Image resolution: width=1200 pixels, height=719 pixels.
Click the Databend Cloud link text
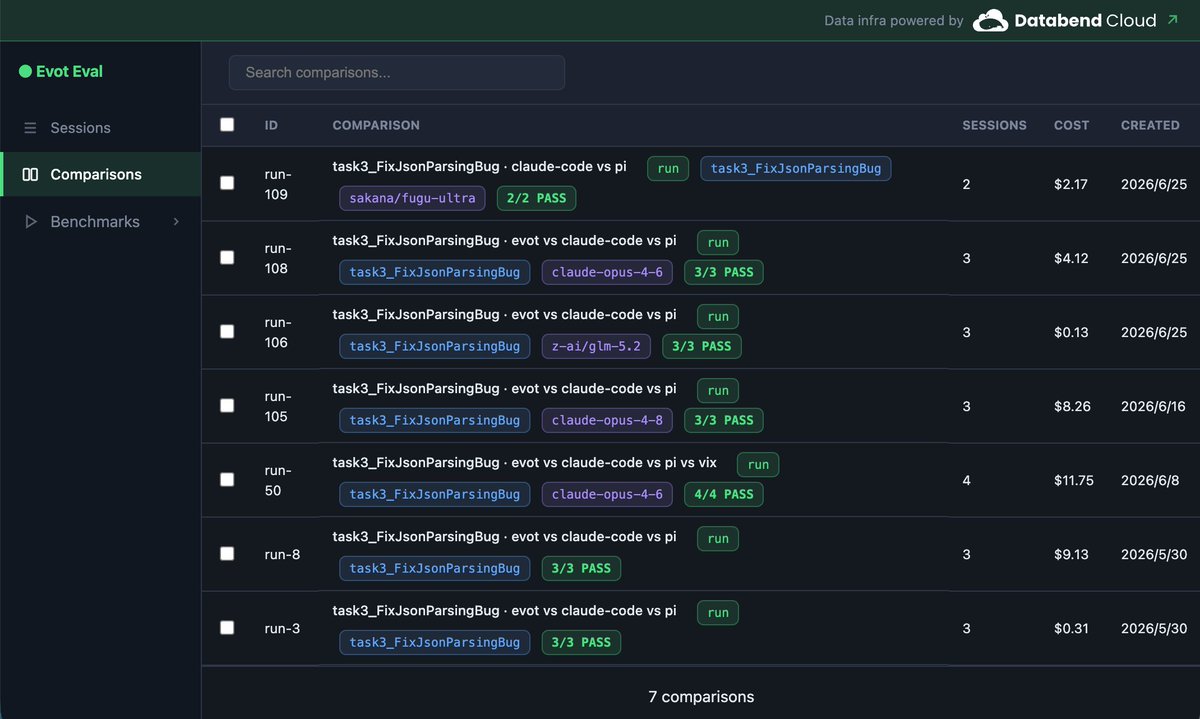[1084, 20]
